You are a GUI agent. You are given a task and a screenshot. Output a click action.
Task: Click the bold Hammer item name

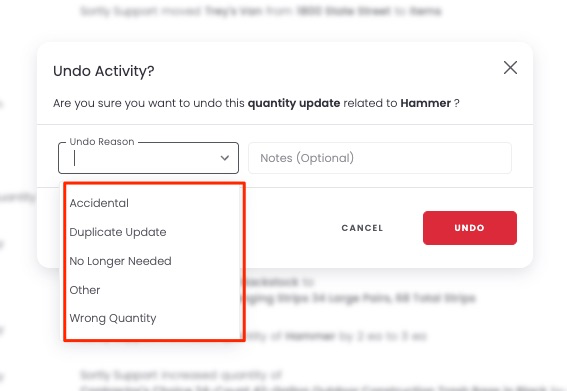426,103
